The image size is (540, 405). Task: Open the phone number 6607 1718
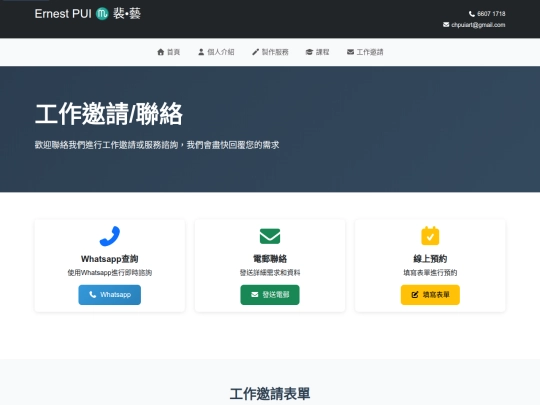491,14
